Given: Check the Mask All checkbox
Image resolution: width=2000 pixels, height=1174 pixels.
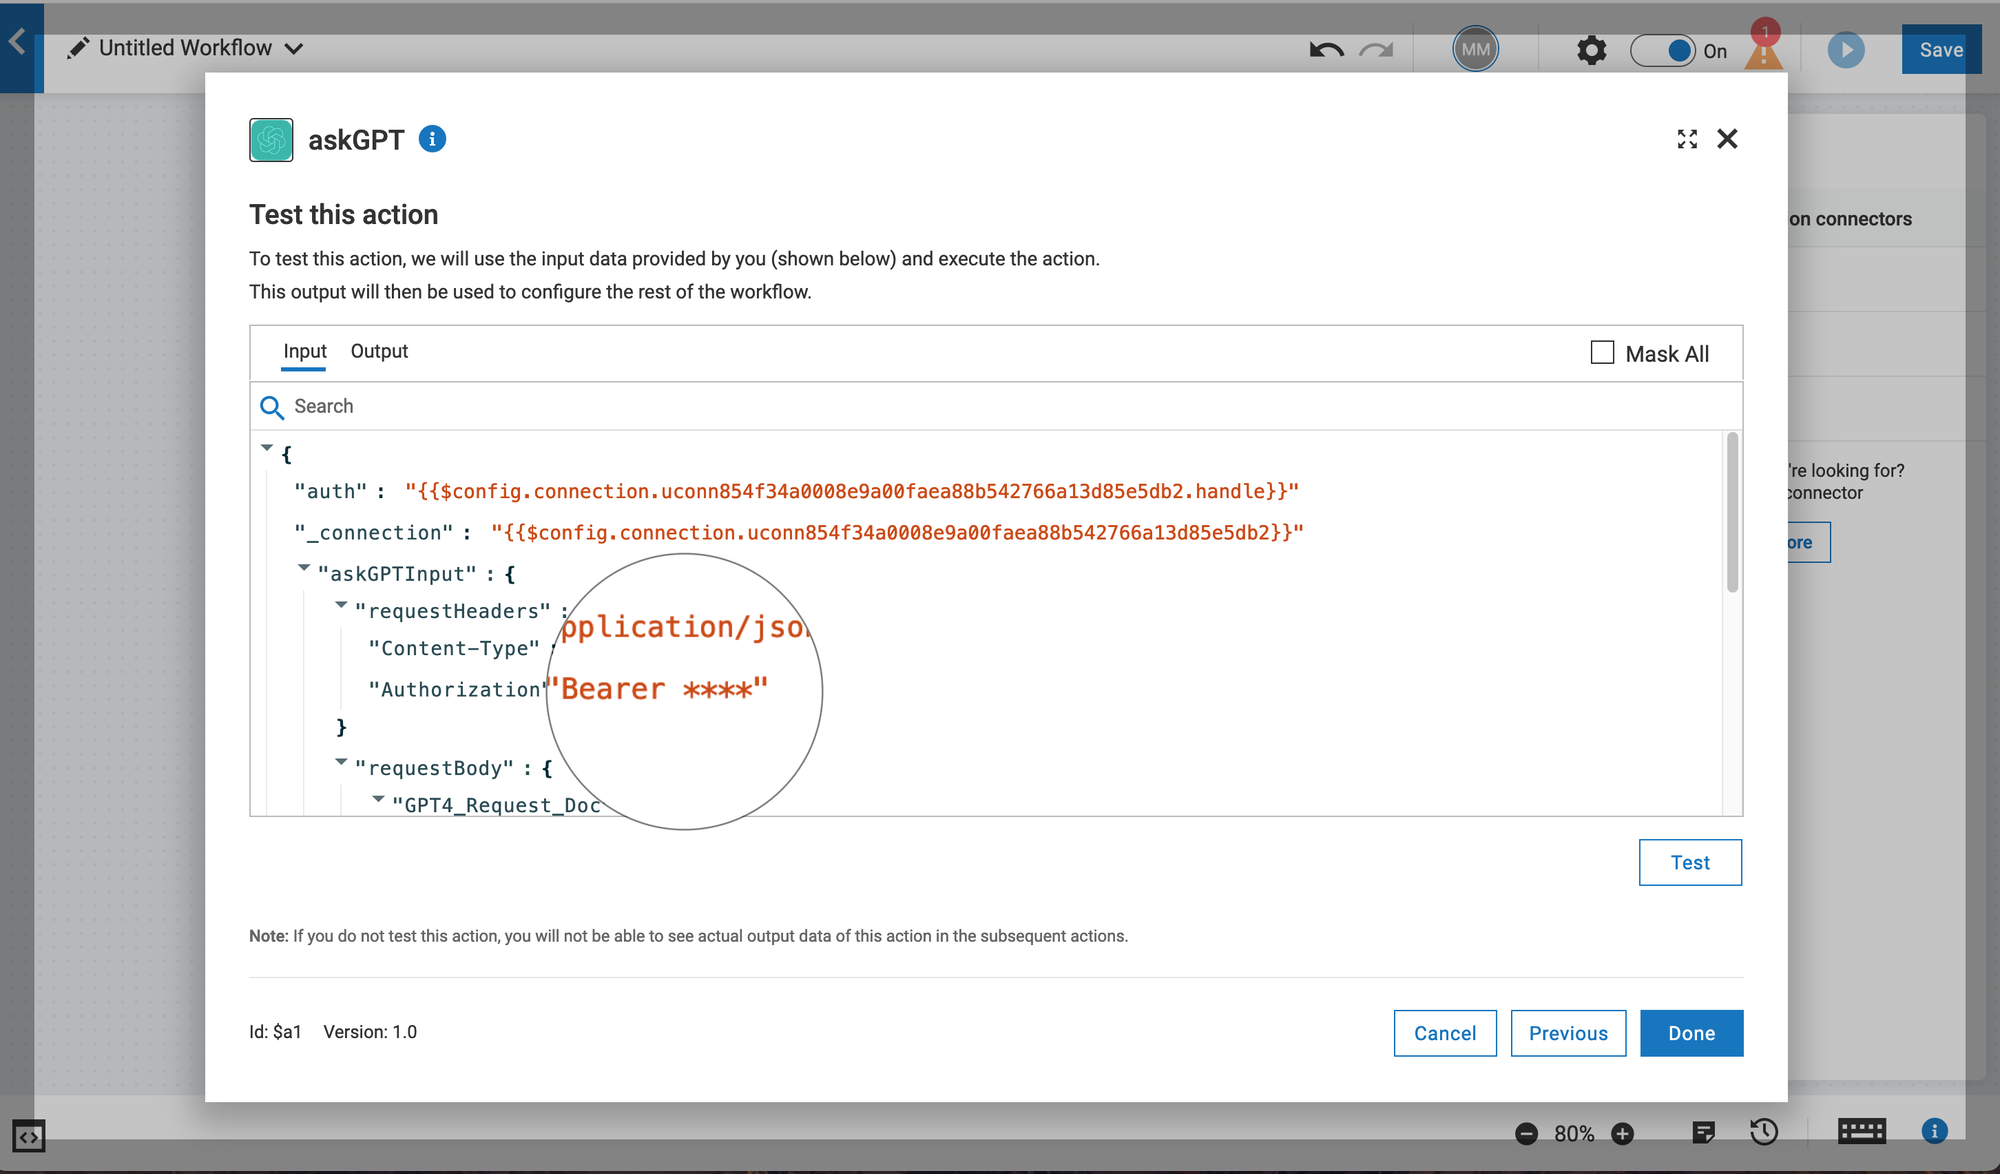Looking at the screenshot, I should [1602, 353].
